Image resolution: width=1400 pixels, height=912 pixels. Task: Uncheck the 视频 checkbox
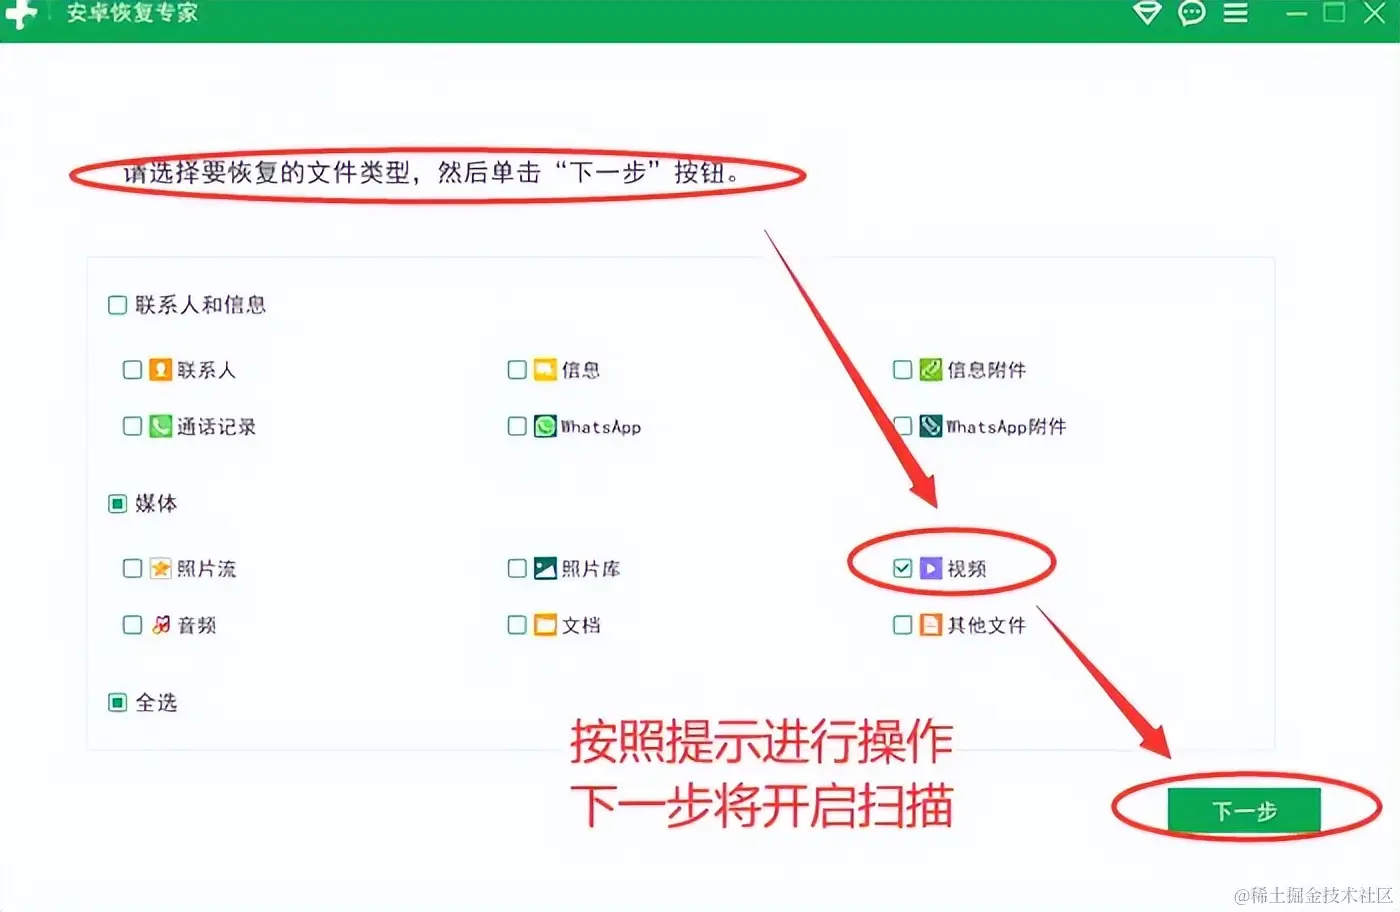click(x=902, y=569)
